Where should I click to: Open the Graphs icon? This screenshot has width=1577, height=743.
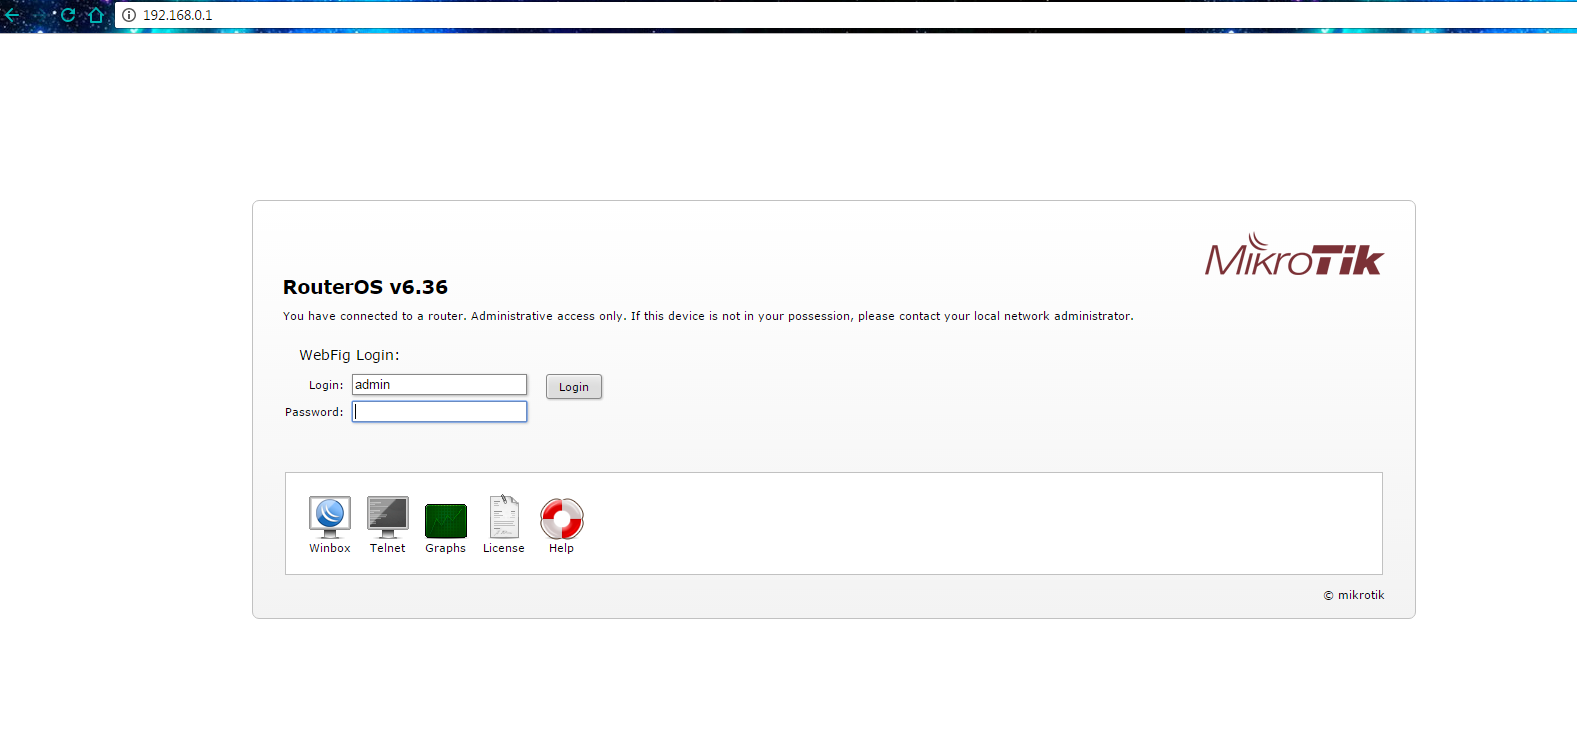pyautogui.click(x=446, y=521)
